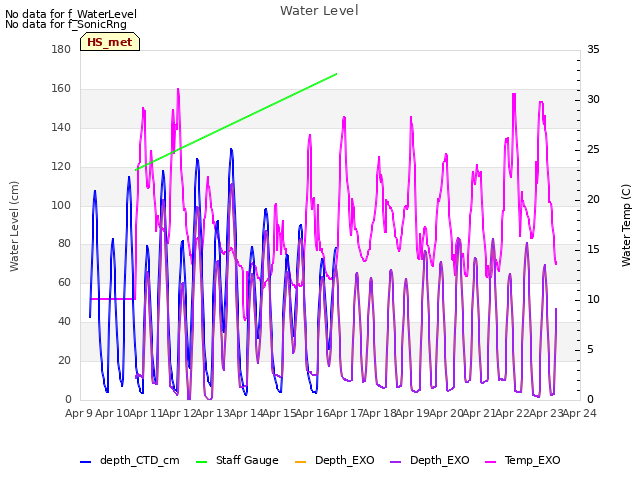Toggle Staff Gauge legend entry
Viewport: 640px width, 480px height.
point(237,460)
